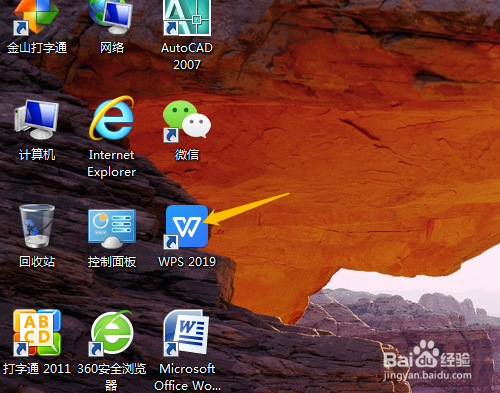Click the '打字通 2011' label text
The width and height of the screenshot is (500, 393).
pos(37,369)
